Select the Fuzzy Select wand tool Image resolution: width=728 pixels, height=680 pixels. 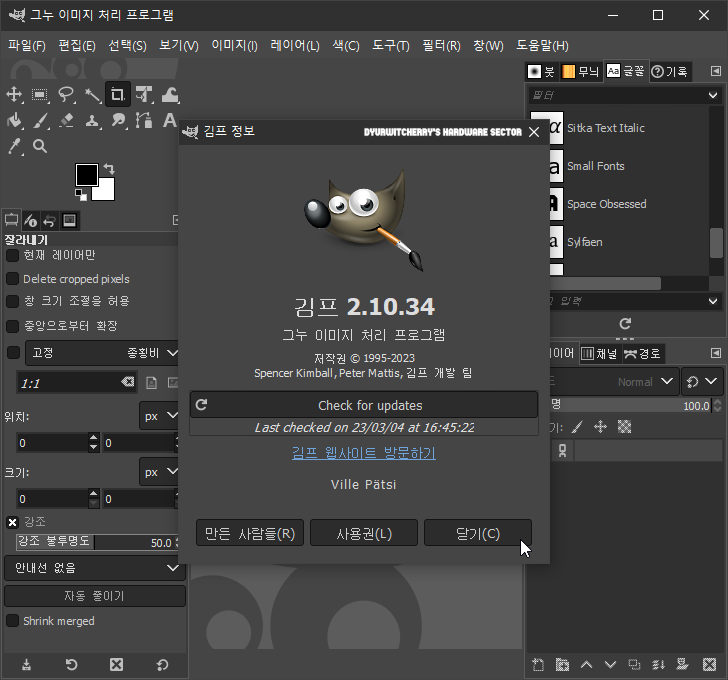coord(92,95)
